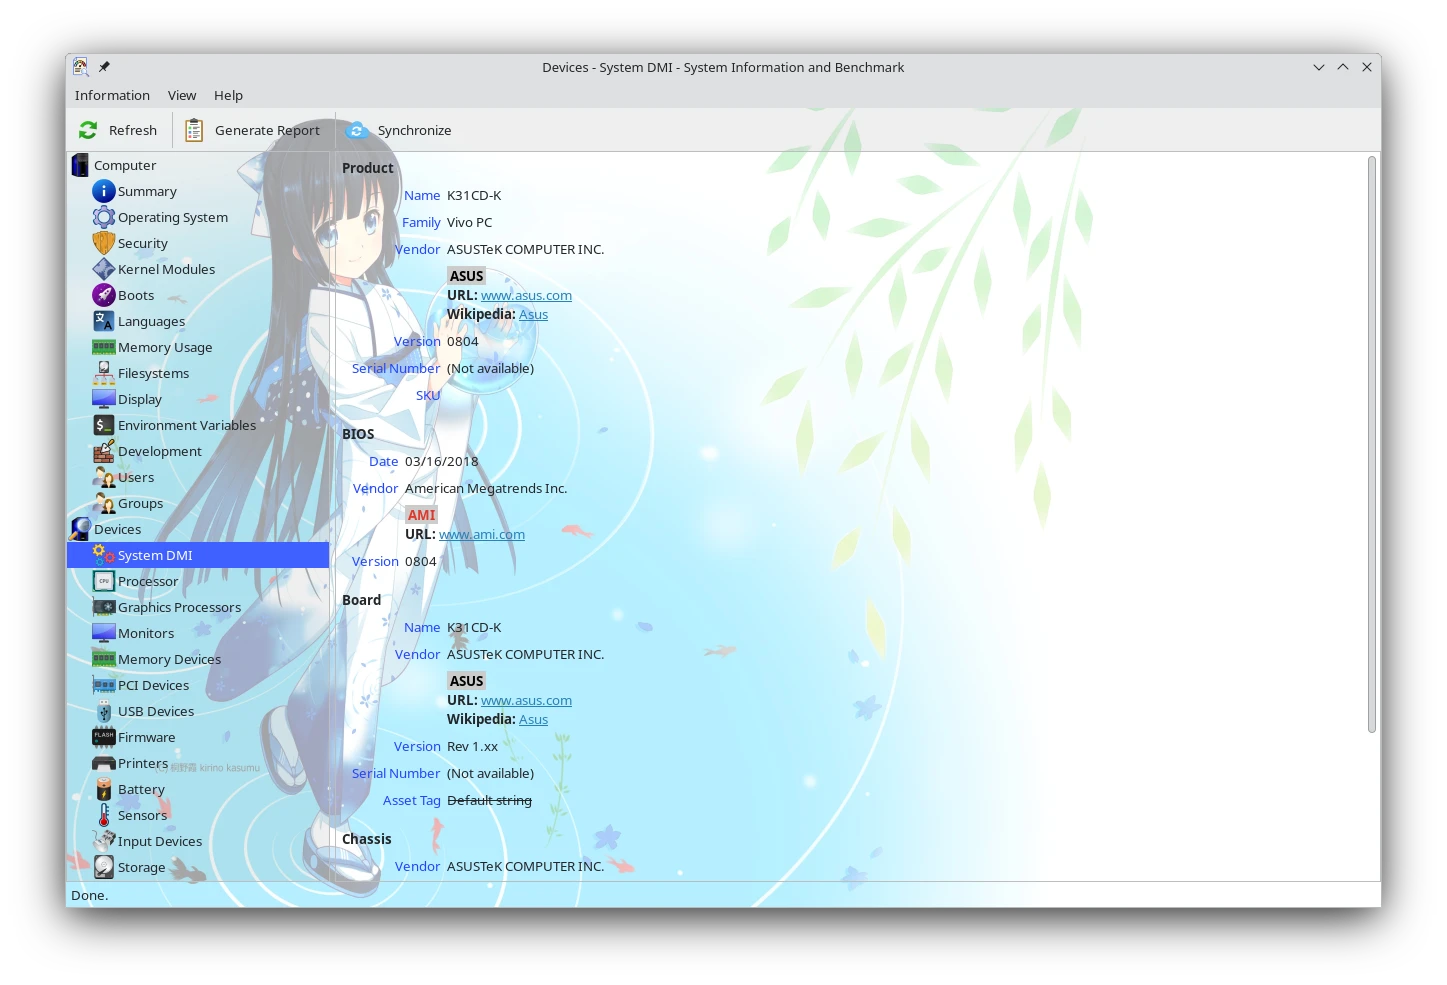Select Graphics Processors in the sidebar

(179, 607)
